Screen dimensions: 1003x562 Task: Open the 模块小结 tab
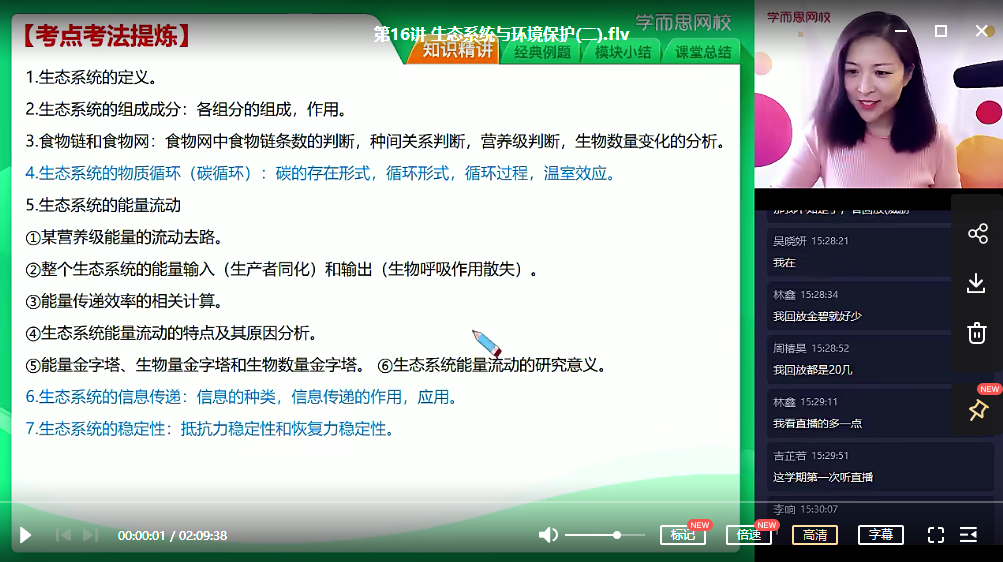point(622,52)
